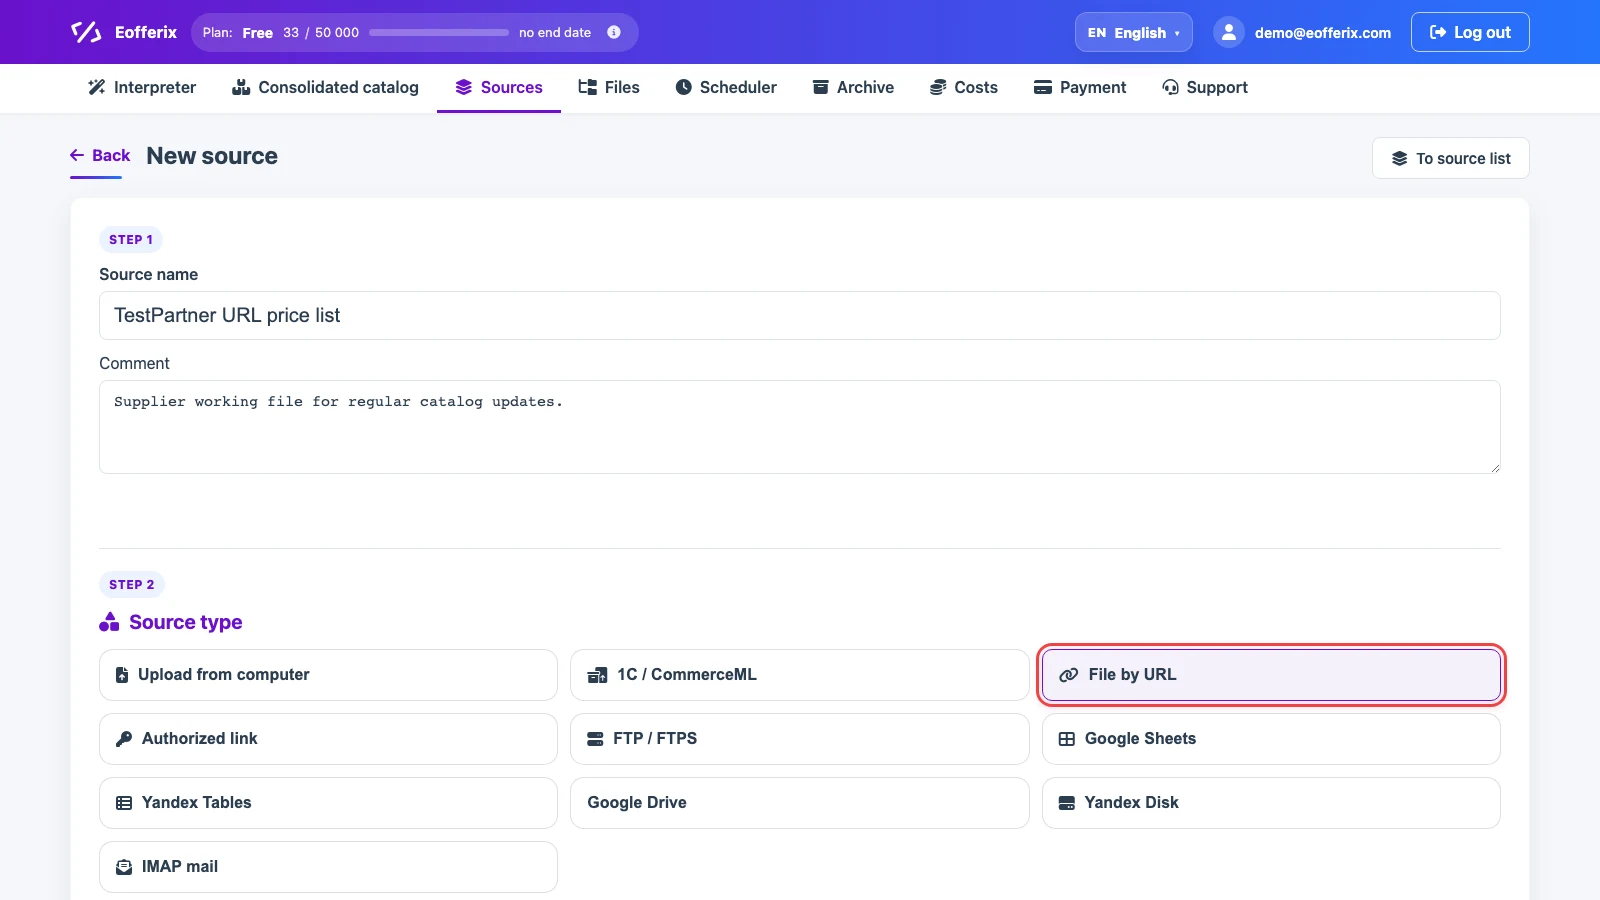Screen dimensions: 1600x900
Task: Click the plan info circle icon
Action: coord(614,32)
